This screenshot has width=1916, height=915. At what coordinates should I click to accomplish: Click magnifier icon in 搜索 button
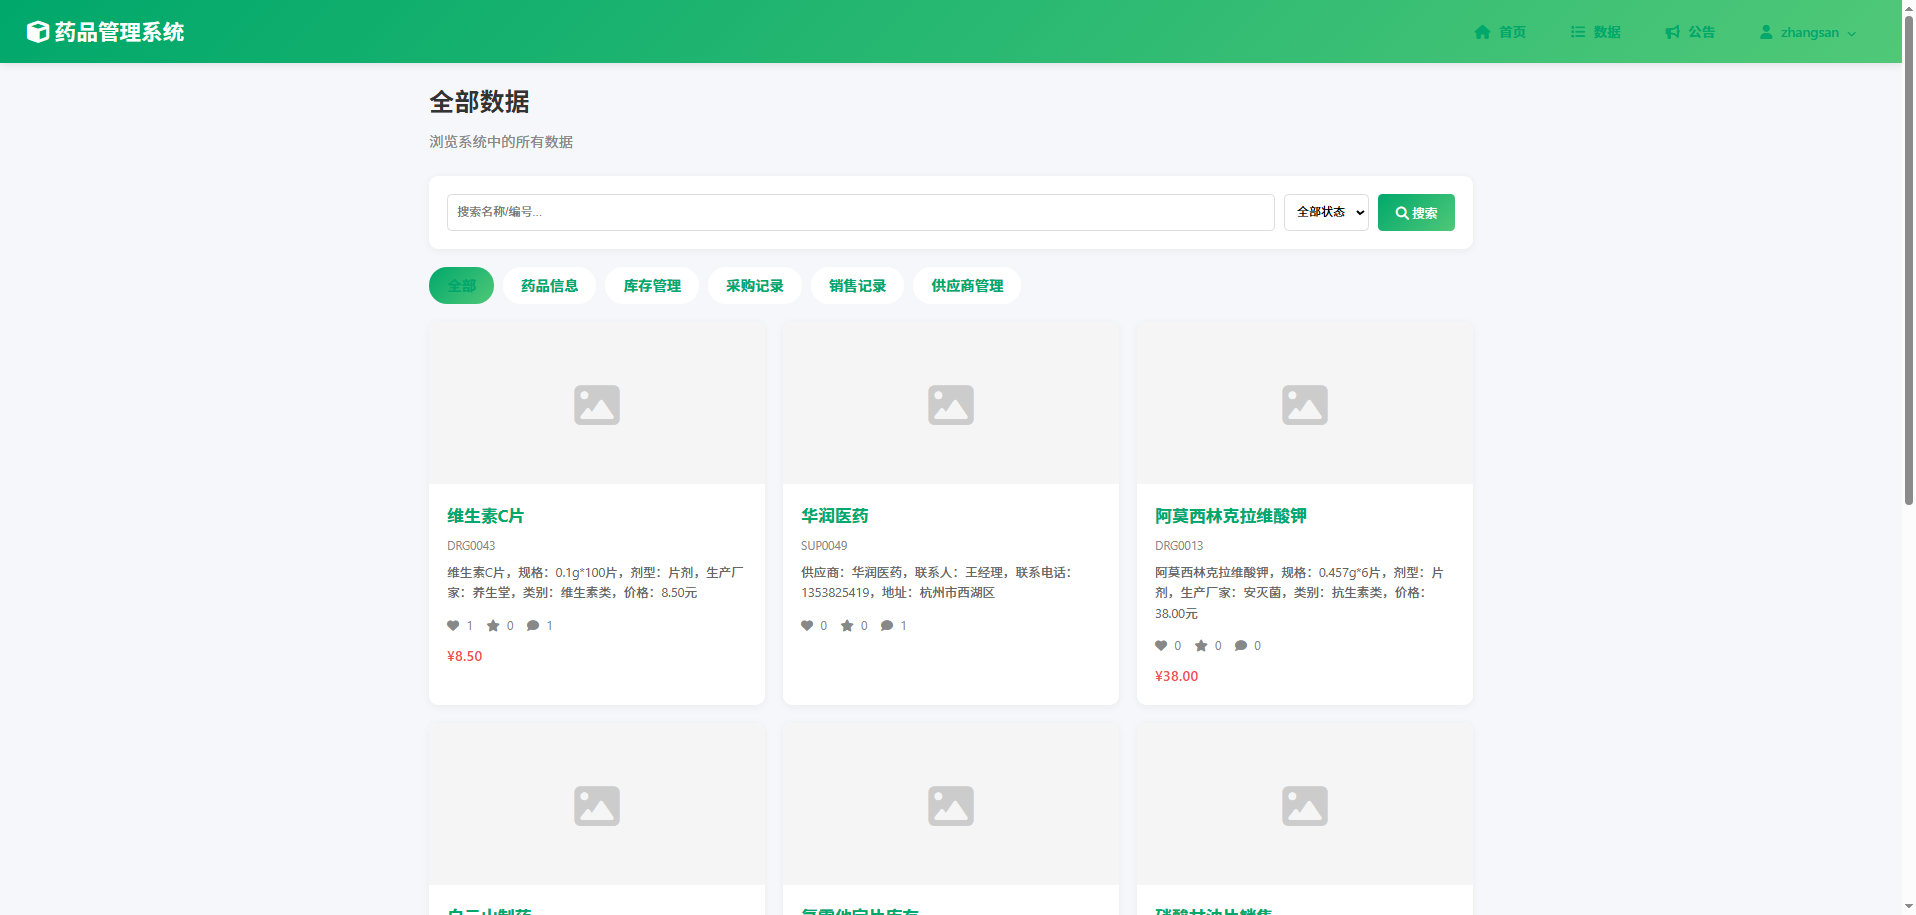tap(1402, 213)
